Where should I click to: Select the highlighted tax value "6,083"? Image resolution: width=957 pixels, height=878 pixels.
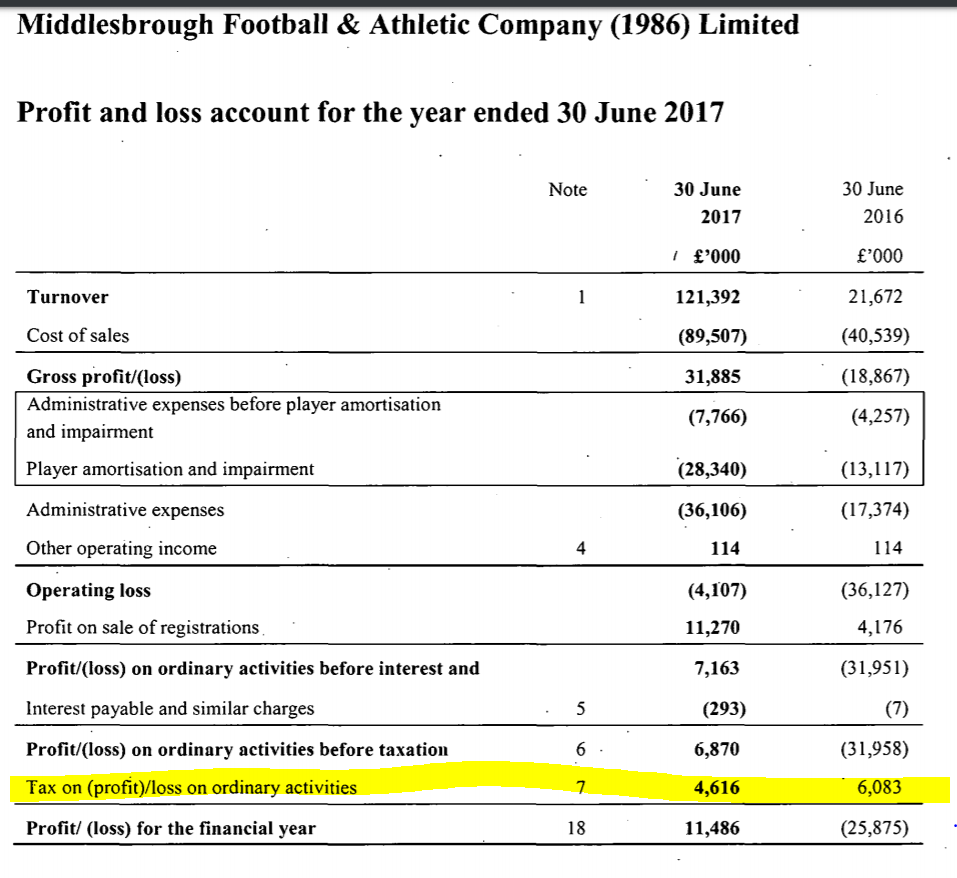(x=879, y=788)
